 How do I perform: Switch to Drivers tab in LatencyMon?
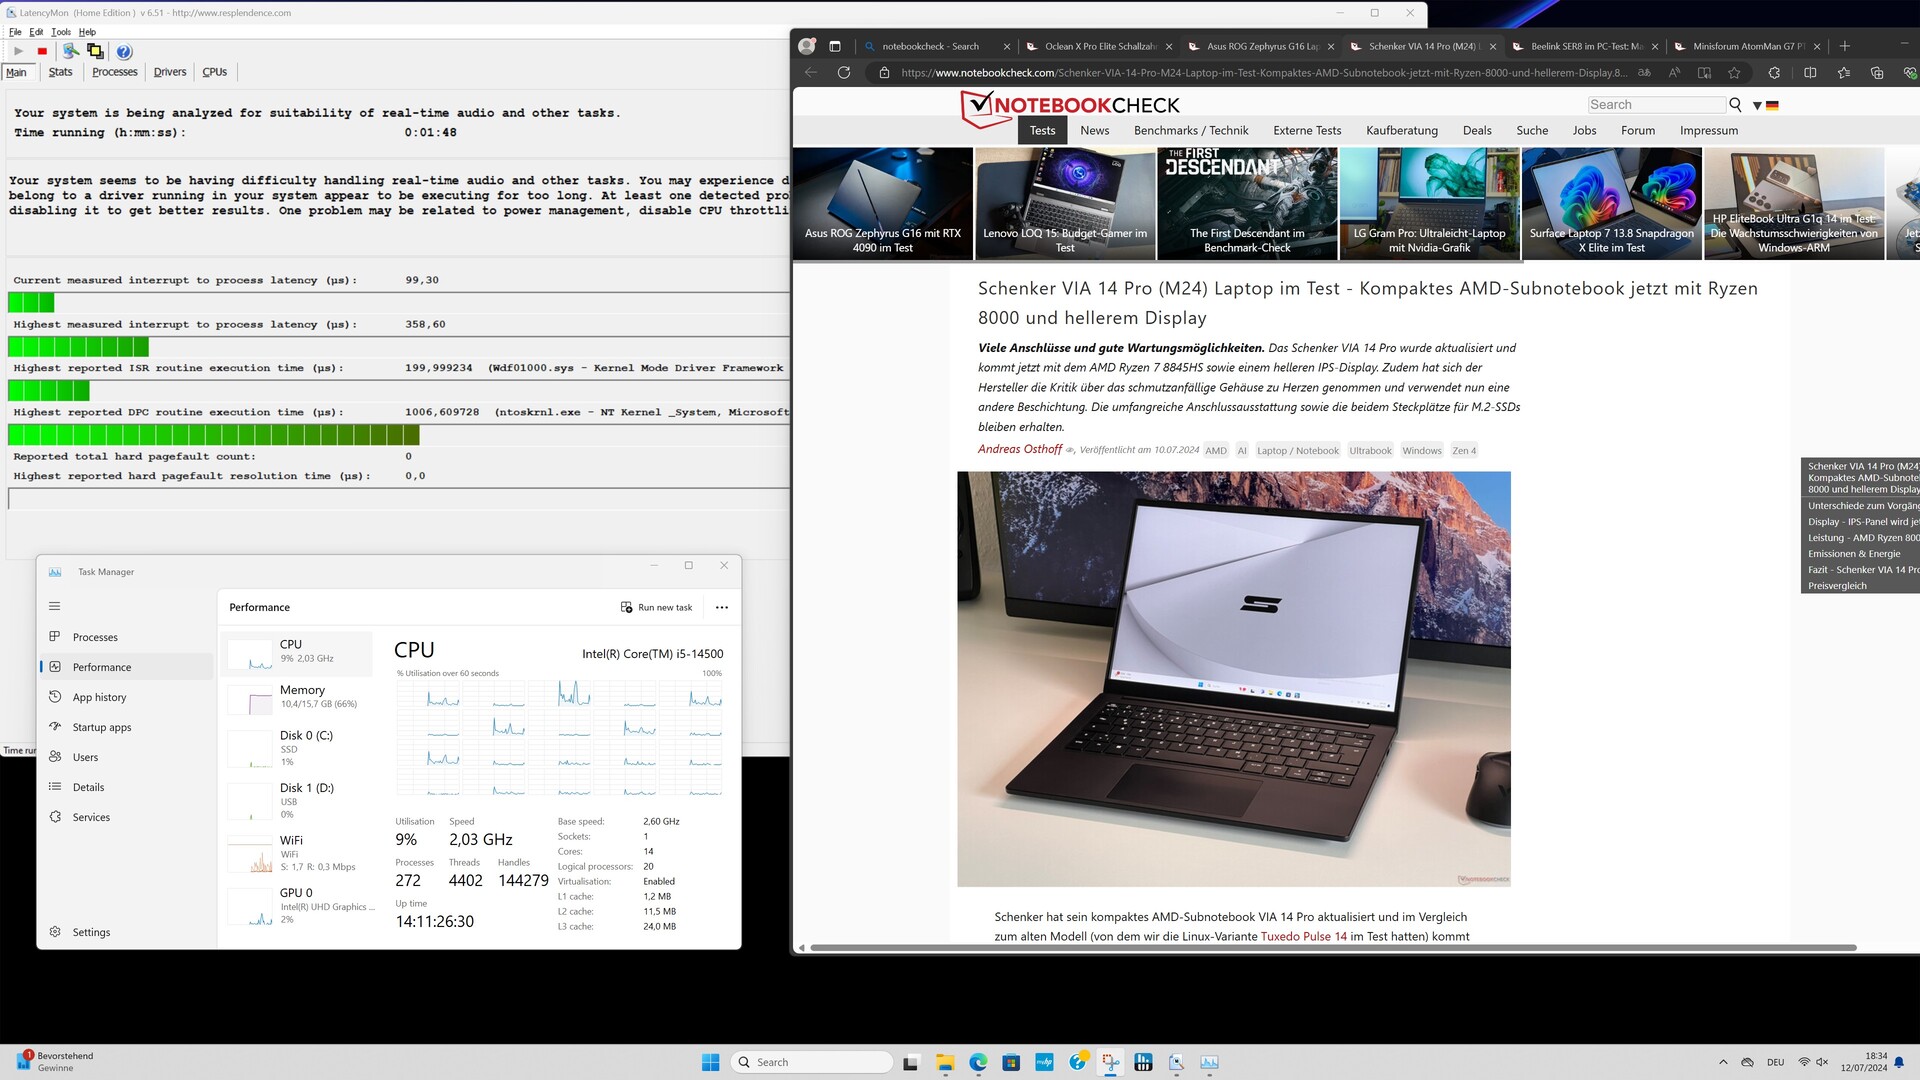[x=170, y=72]
